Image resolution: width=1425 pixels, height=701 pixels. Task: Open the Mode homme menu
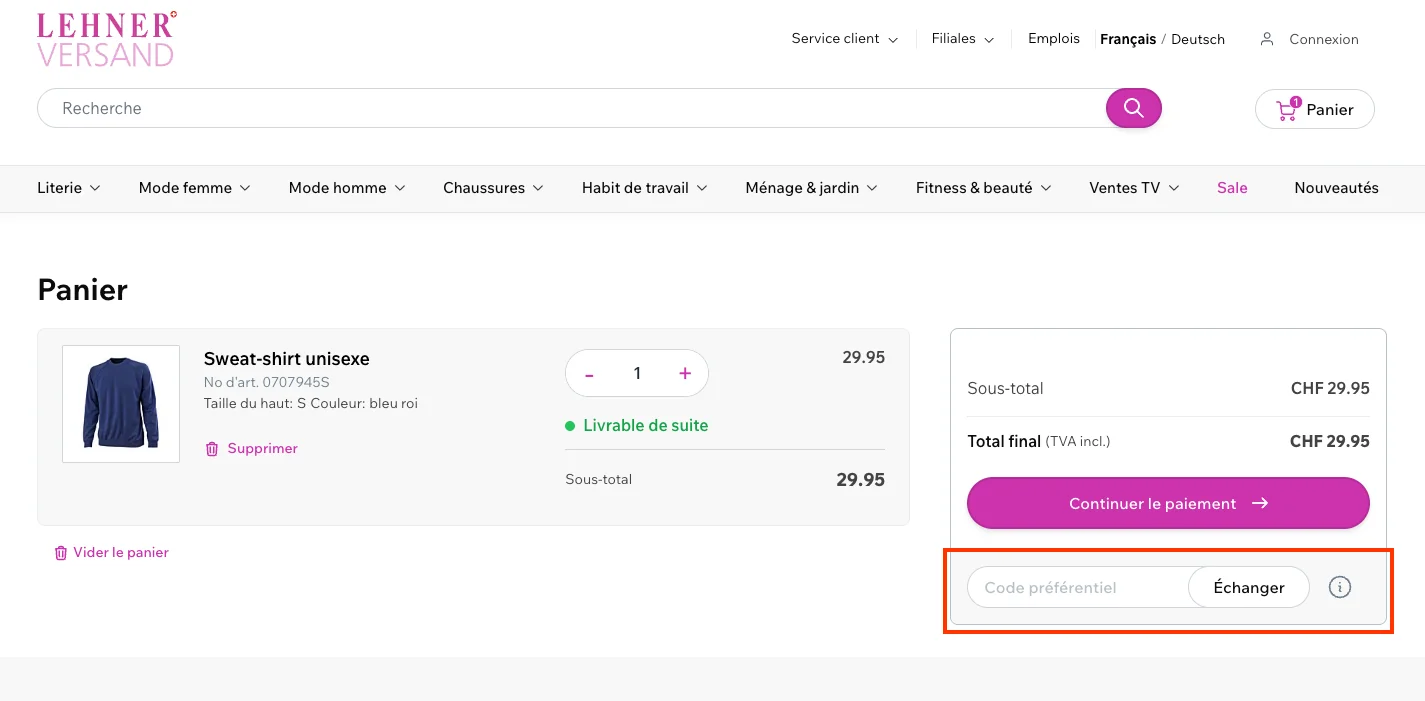point(338,188)
